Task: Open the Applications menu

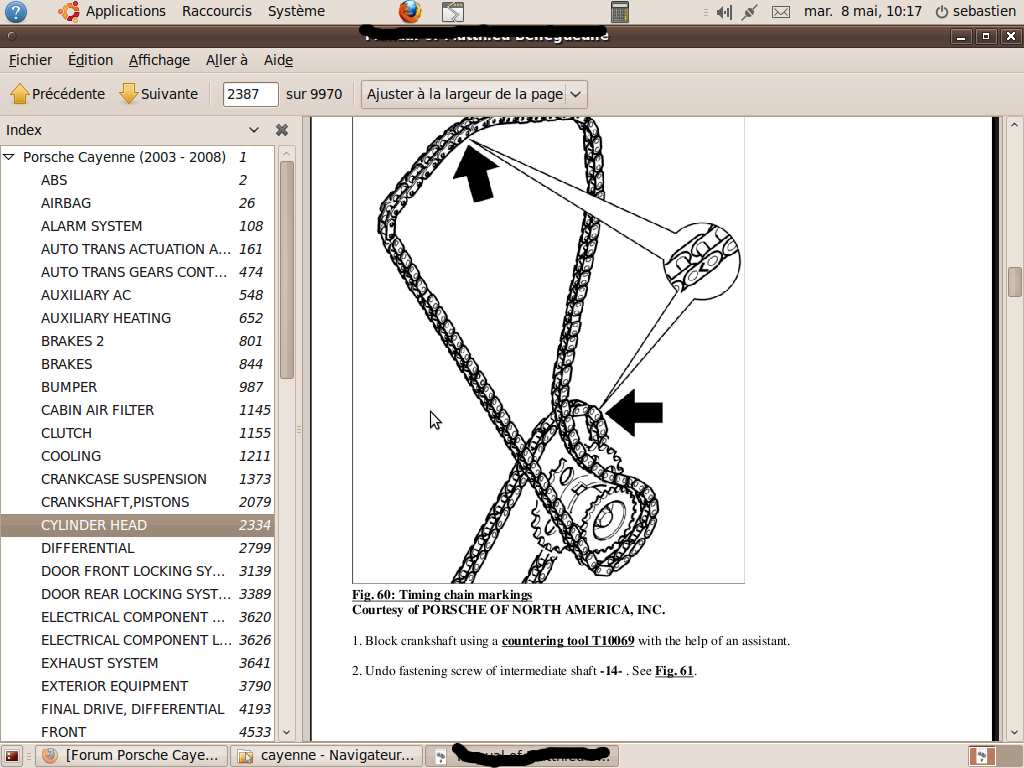Action: point(125,11)
